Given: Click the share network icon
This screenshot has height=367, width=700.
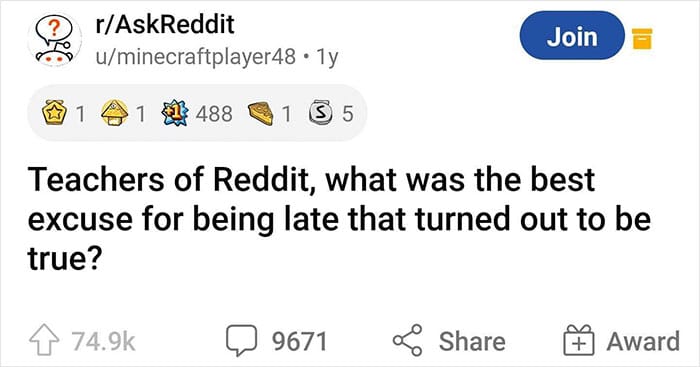Looking at the screenshot, I should [x=408, y=340].
